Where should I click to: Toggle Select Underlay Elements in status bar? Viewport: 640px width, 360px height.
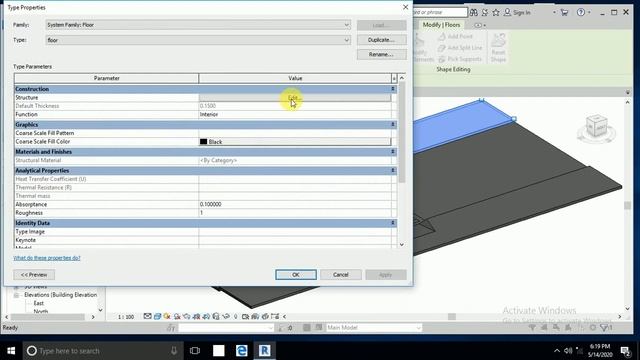[x=544, y=327]
